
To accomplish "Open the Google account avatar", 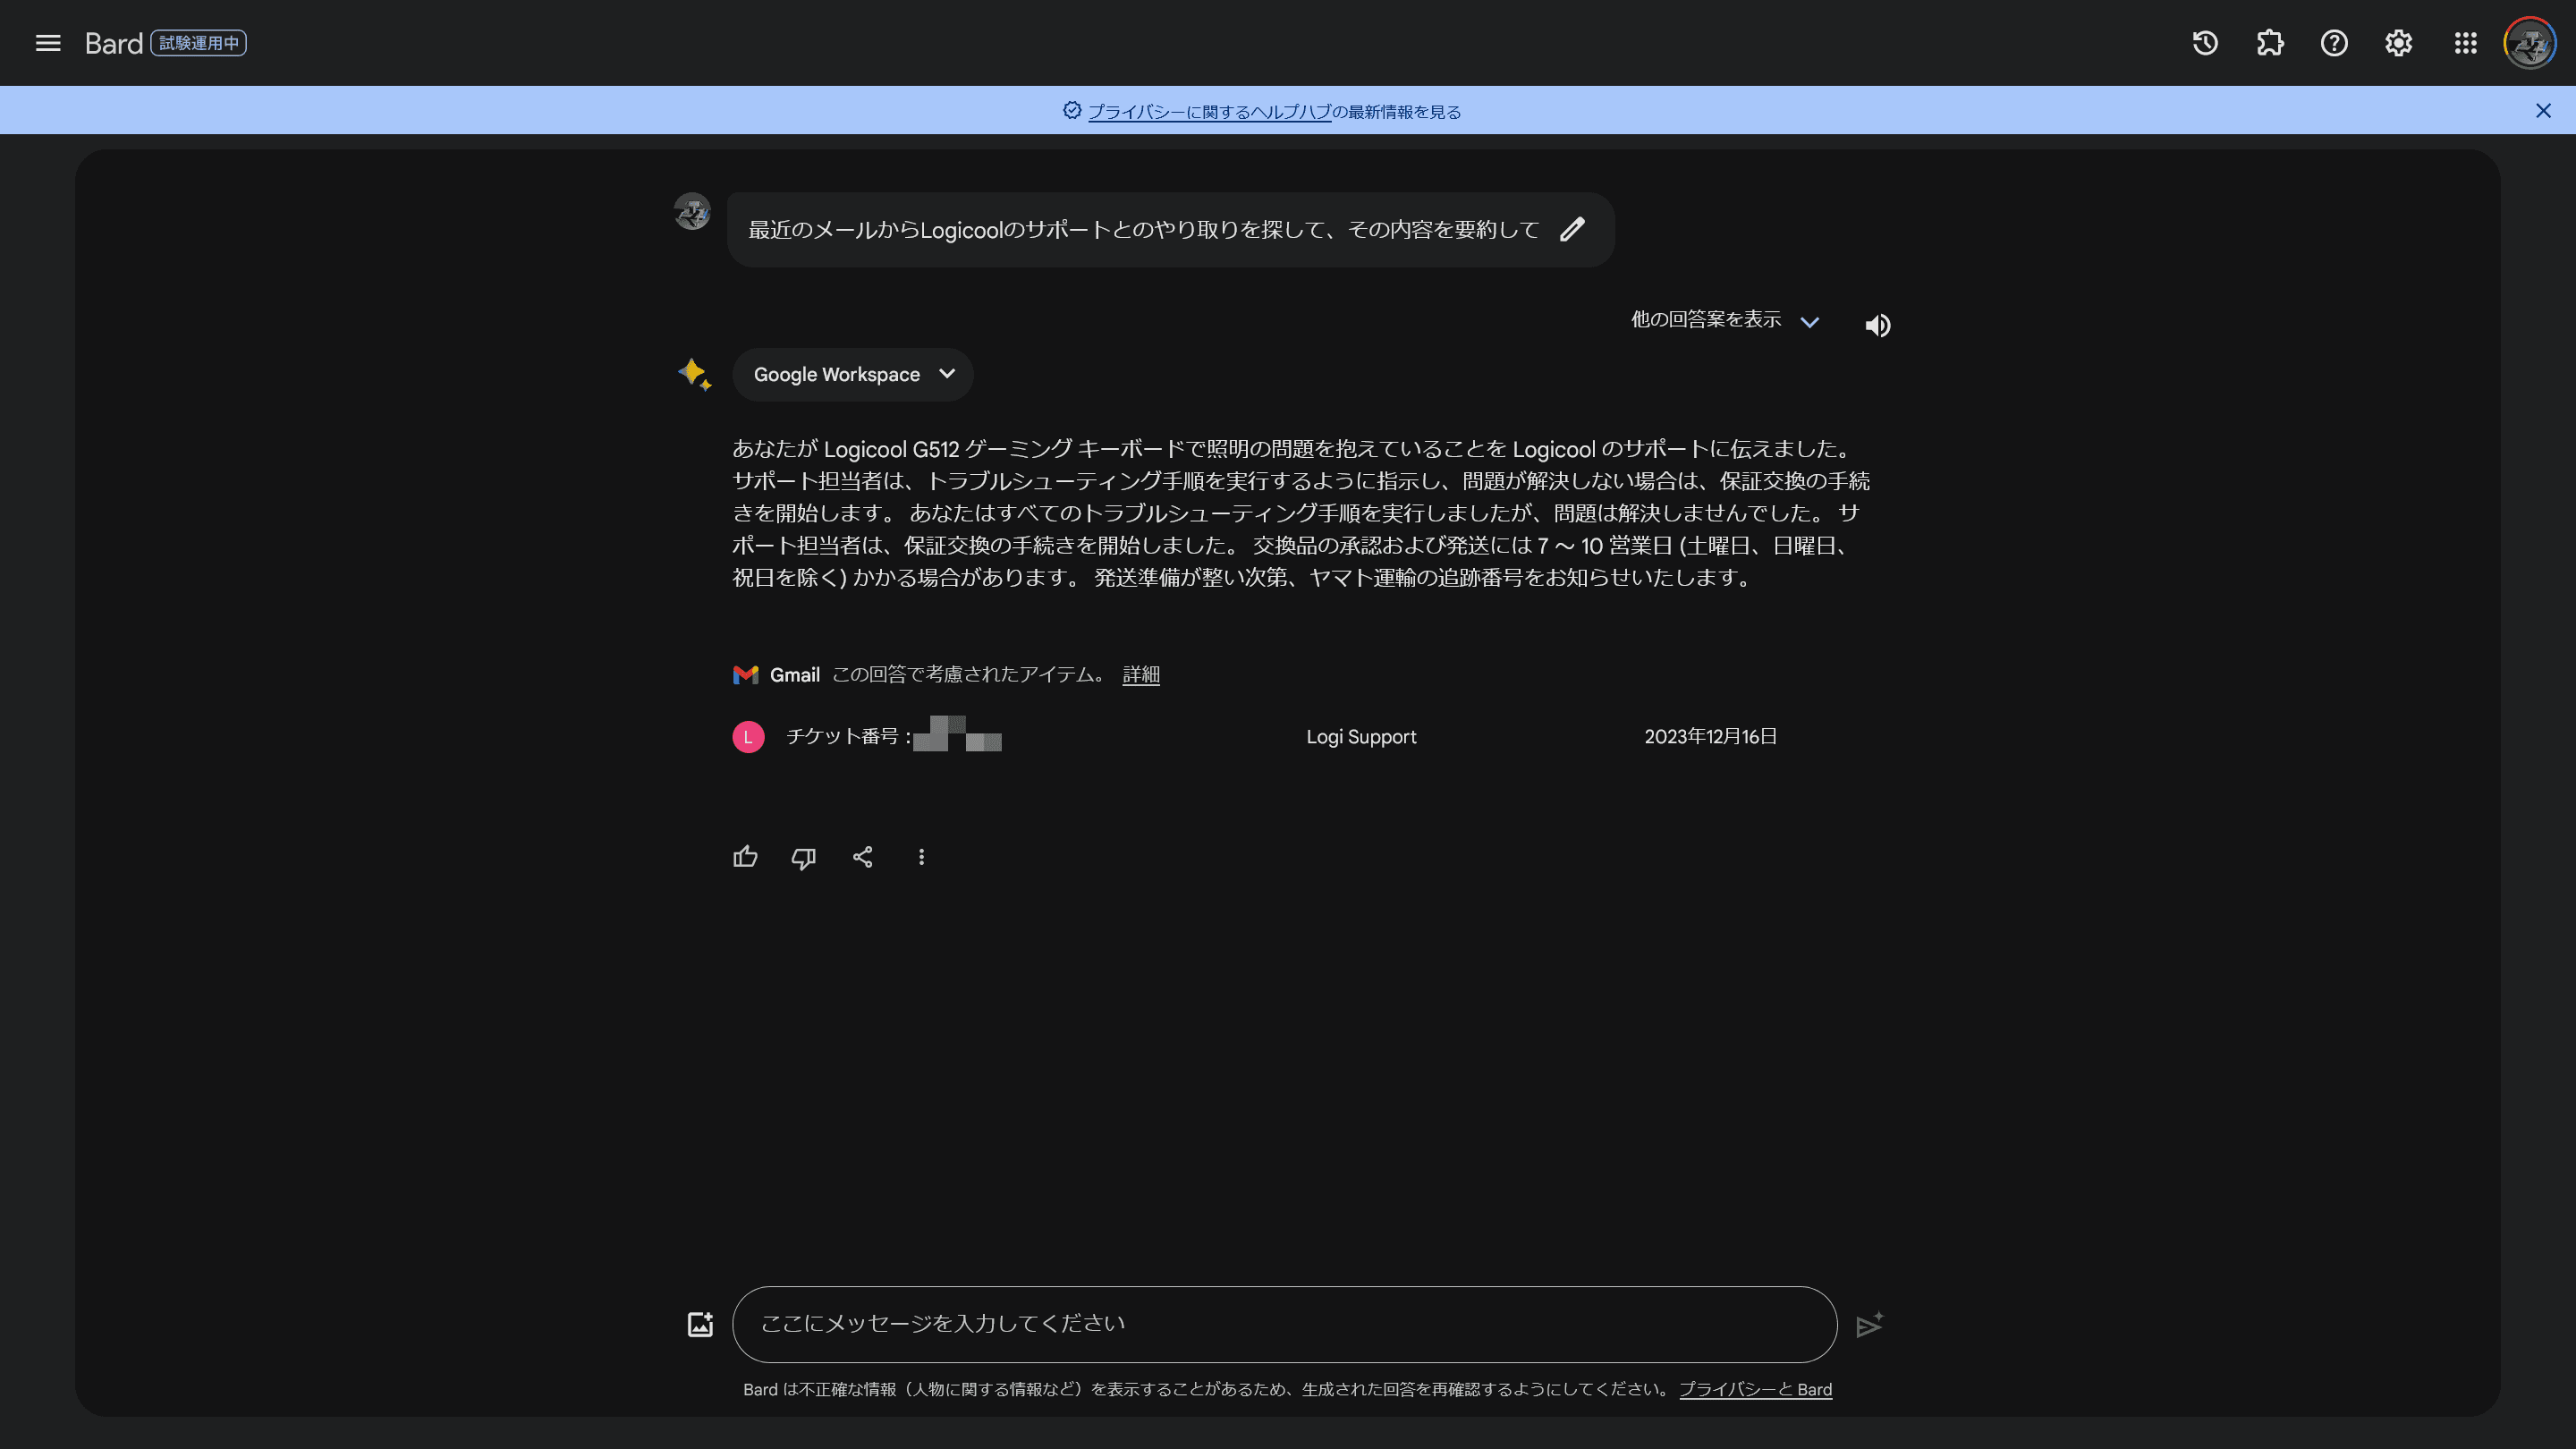I will click(2529, 43).
